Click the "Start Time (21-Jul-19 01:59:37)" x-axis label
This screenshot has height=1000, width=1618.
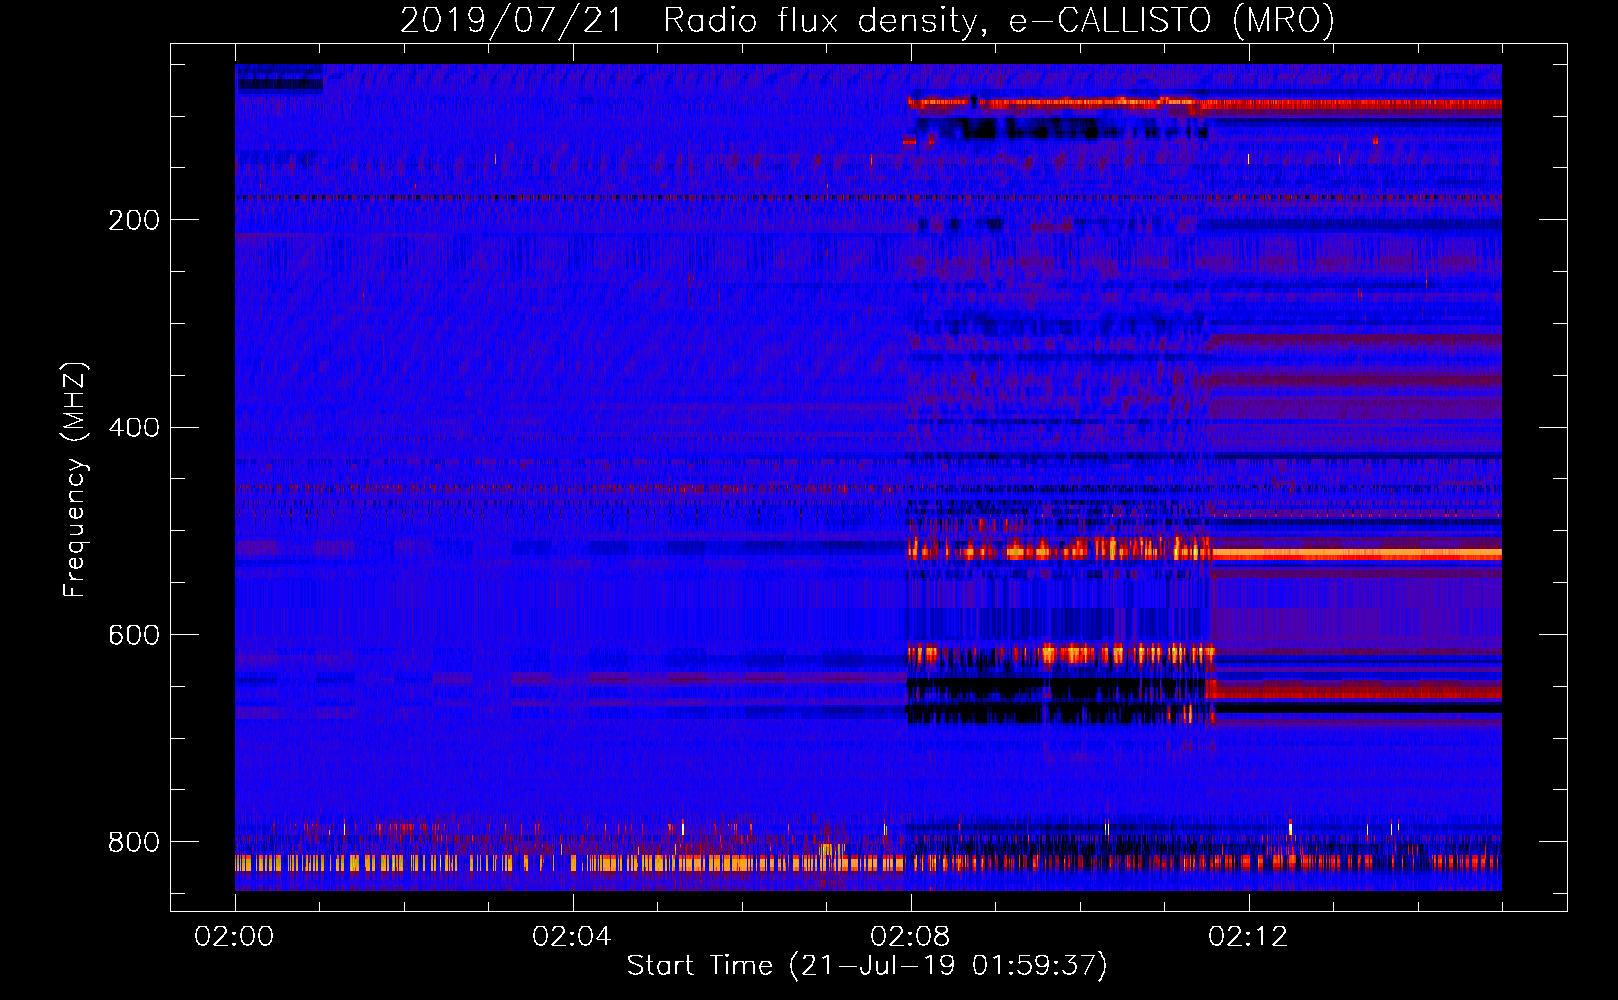click(x=867, y=966)
